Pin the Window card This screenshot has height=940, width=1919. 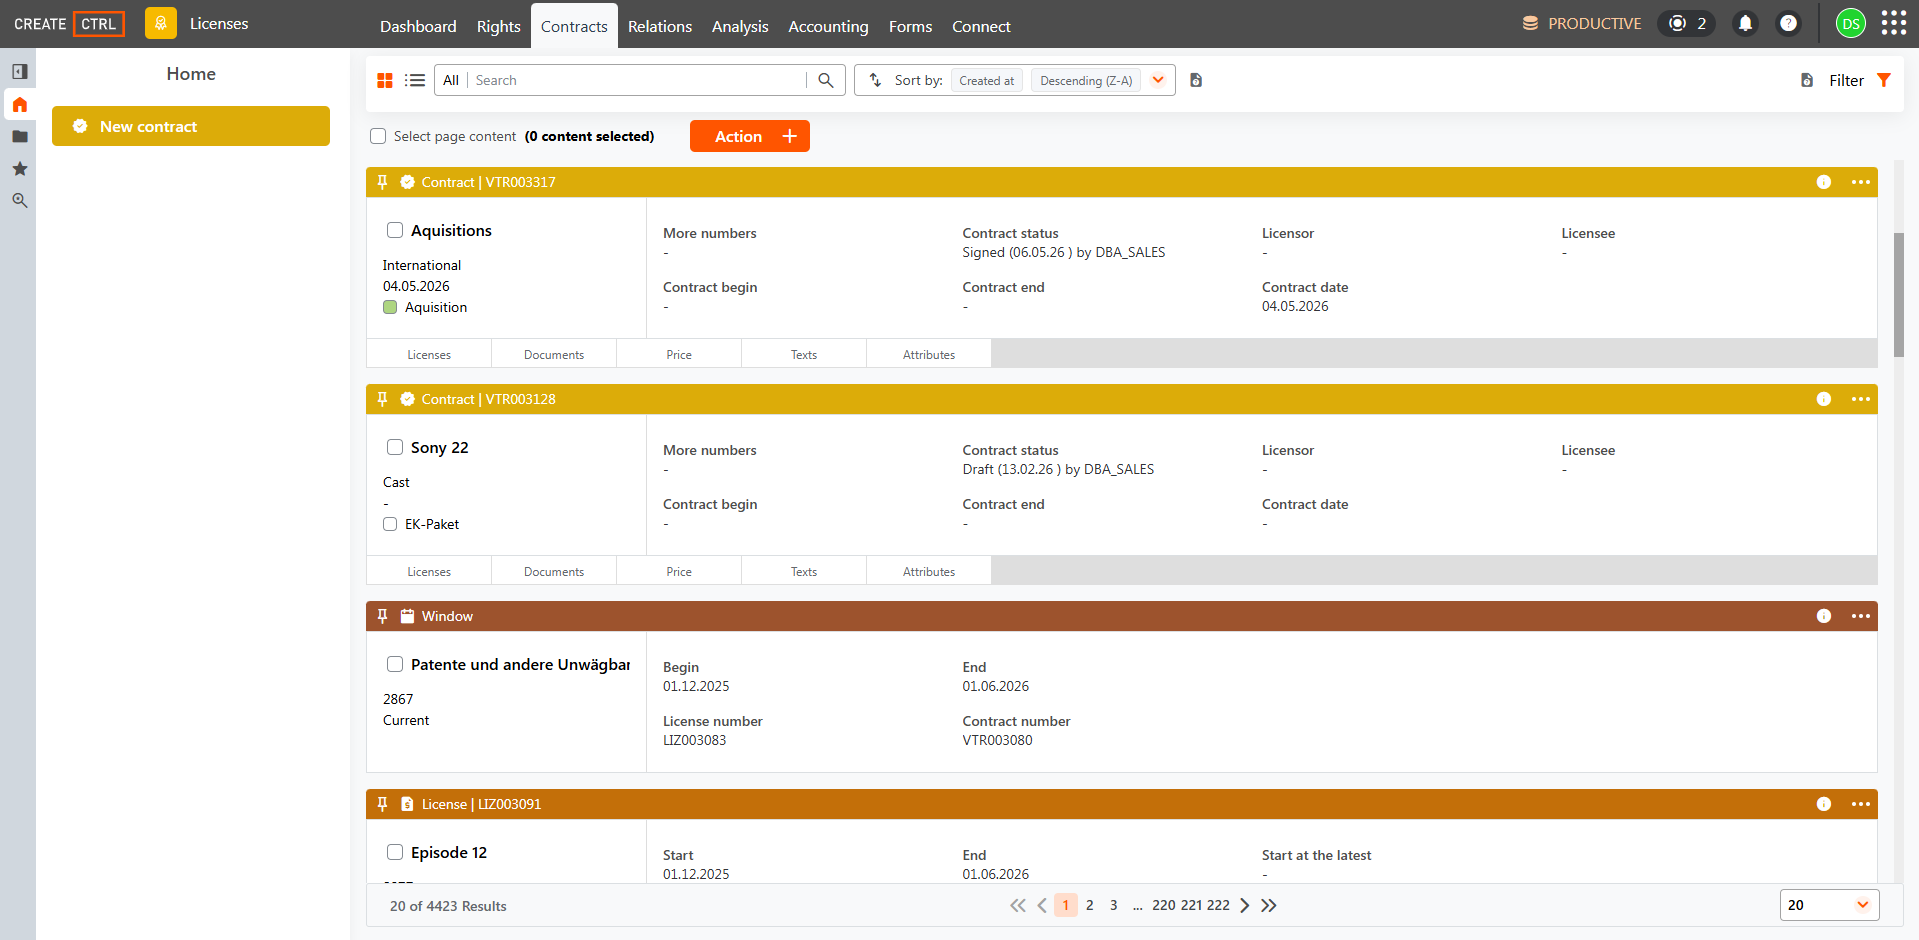point(382,616)
